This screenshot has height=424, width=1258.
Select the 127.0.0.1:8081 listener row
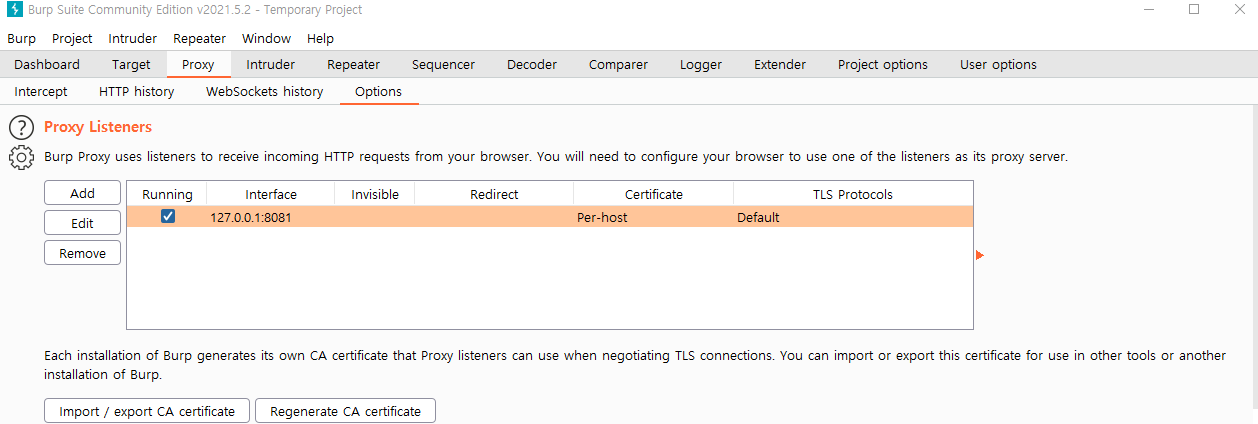(550, 217)
